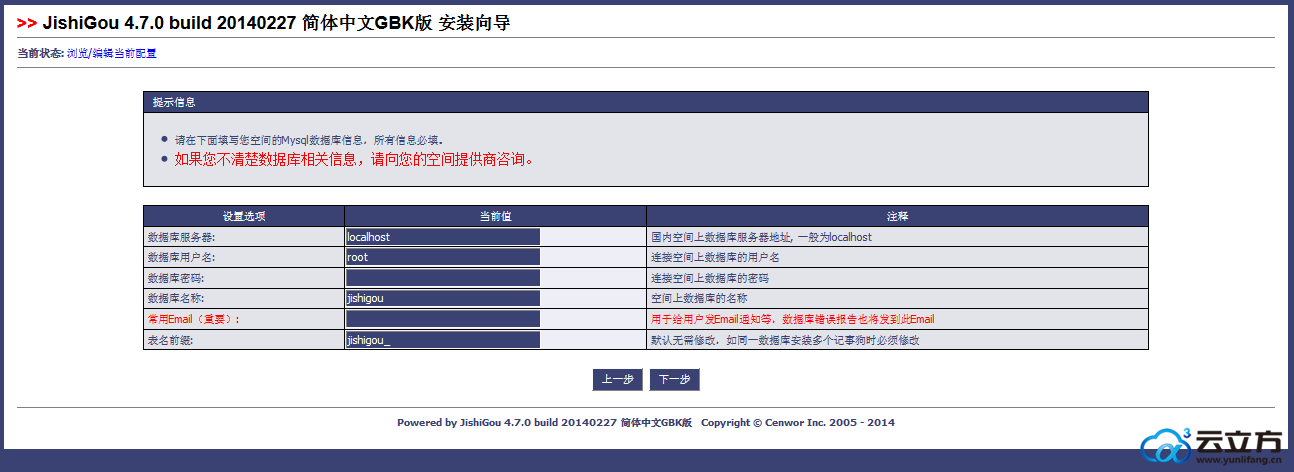Click the empty 常用Email input field
The height and width of the screenshot is (472, 1294).
point(443,319)
